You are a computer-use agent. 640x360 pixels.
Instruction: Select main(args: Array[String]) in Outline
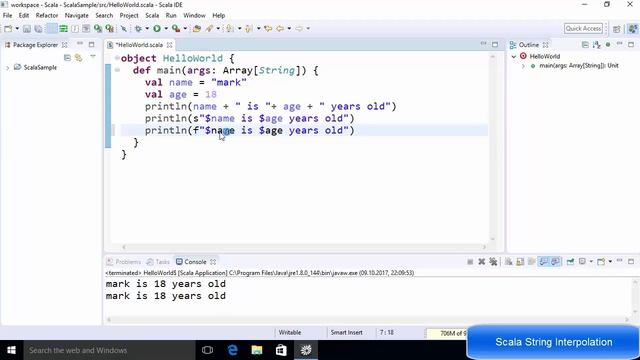point(579,66)
